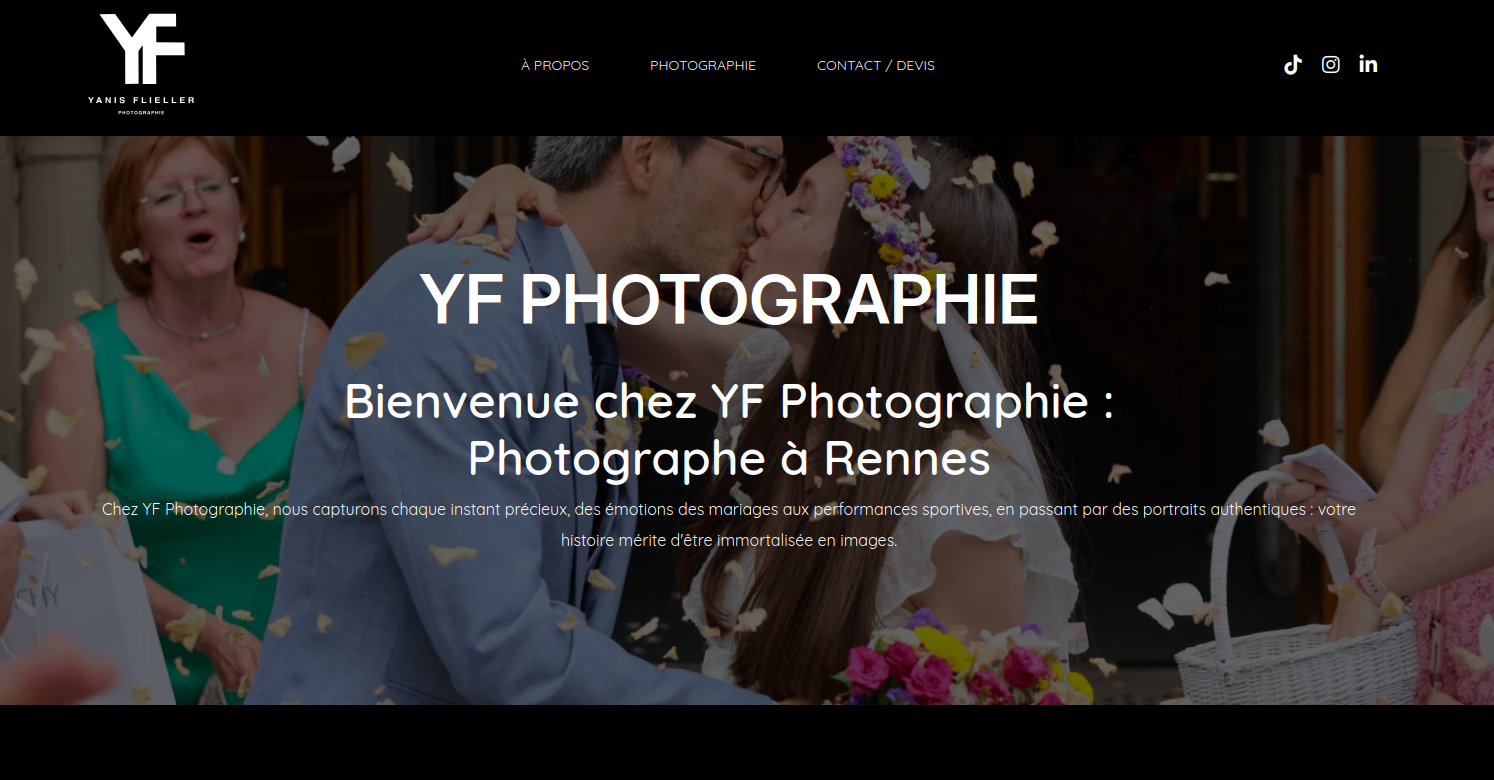Click the YF PHOTOGRAPHIE main heading
The width and height of the screenshot is (1494, 780).
(729, 299)
